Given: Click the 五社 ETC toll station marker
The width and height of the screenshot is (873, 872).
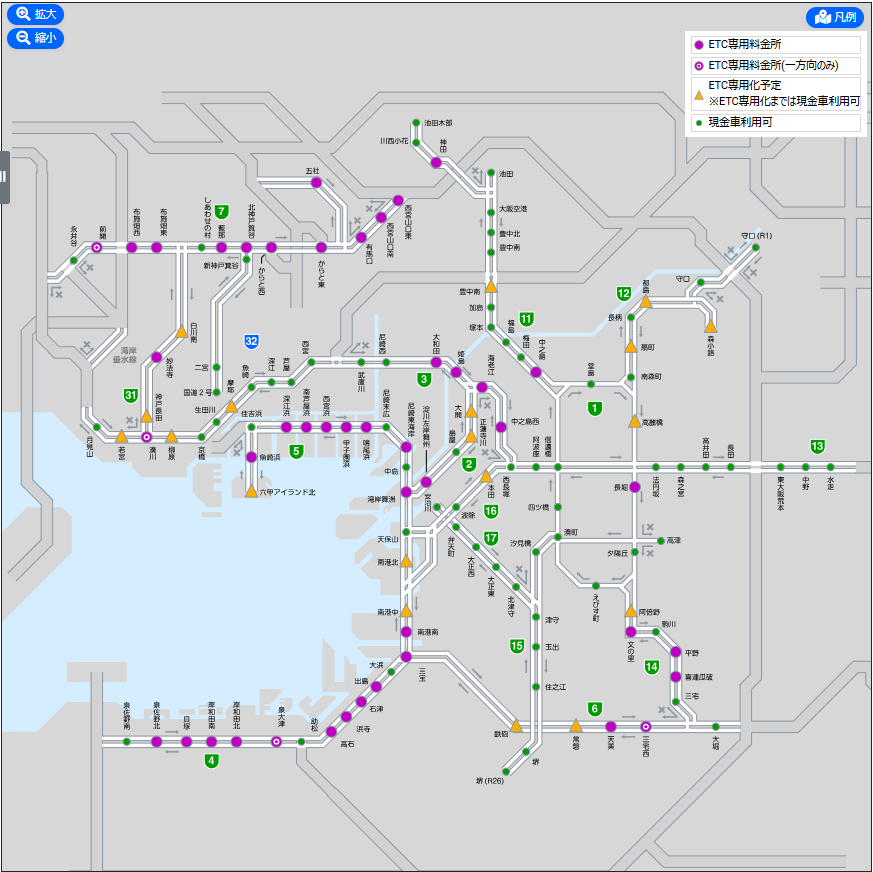Looking at the screenshot, I should 316,183.
